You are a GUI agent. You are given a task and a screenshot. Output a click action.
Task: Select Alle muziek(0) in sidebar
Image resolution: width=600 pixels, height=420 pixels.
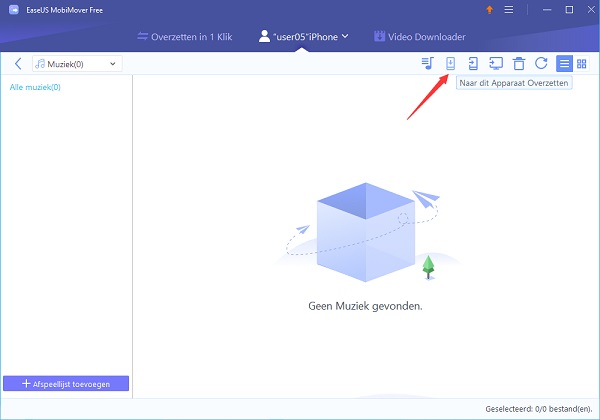point(35,87)
